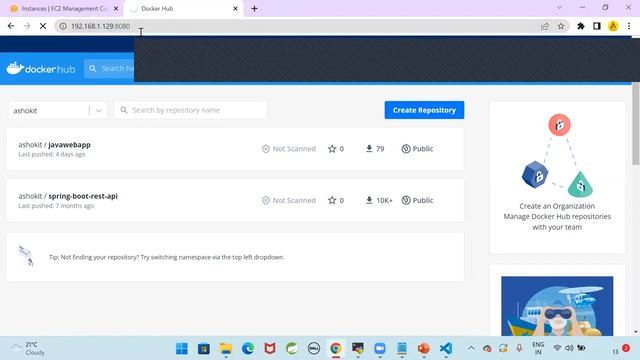Click the organization locks illustration
Screen dimensions: 640x360
point(558,156)
